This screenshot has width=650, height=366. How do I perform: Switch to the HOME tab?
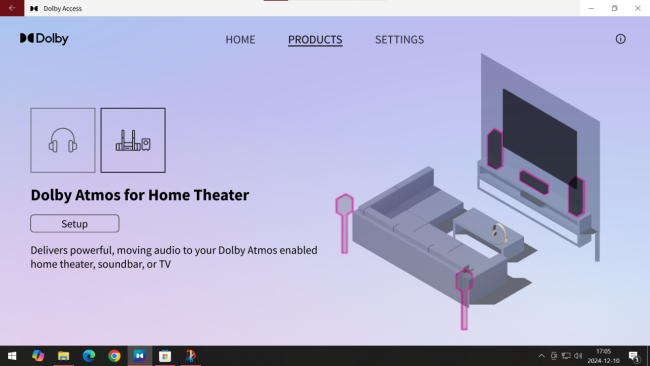pos(240,39)
